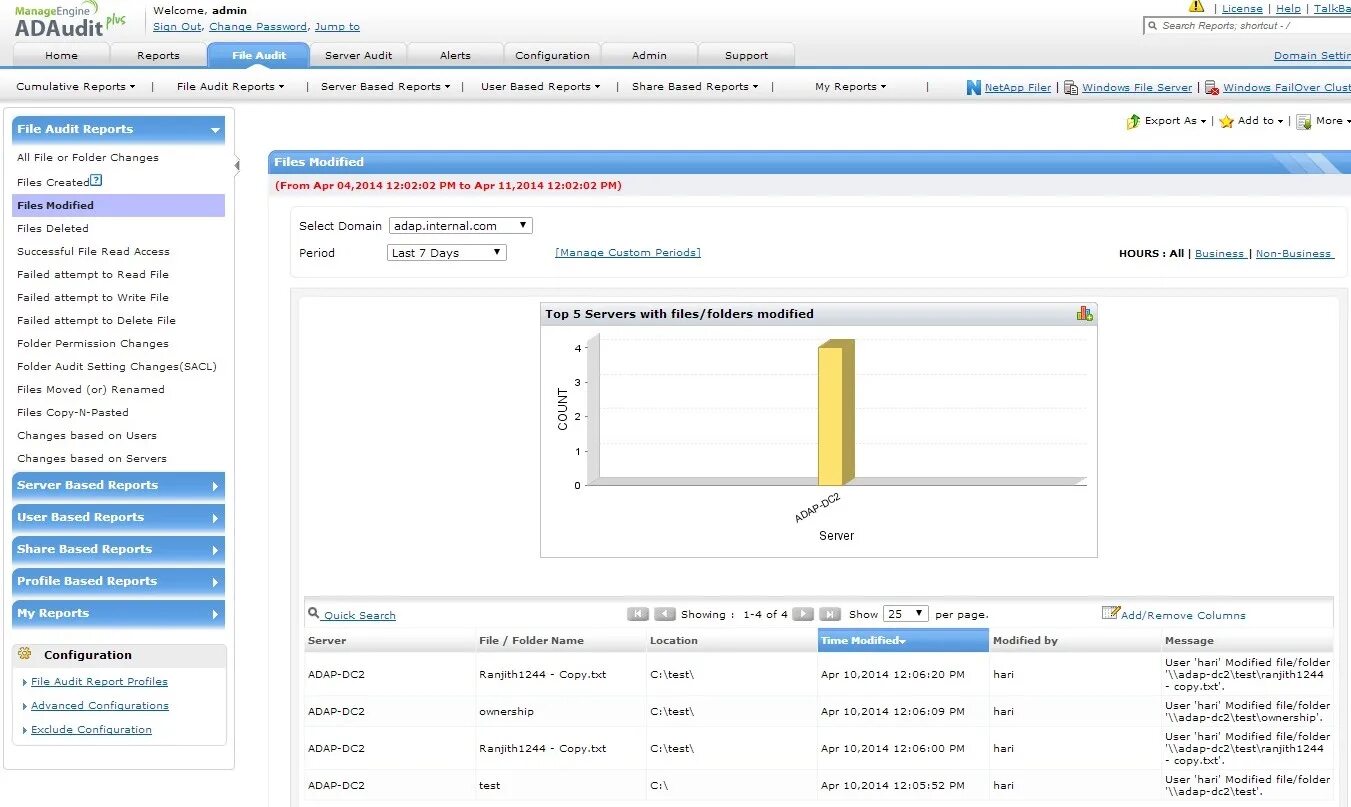Switch hours filter to Non-Business
Screen dimensions: 1351x807
coord(1294,253)
